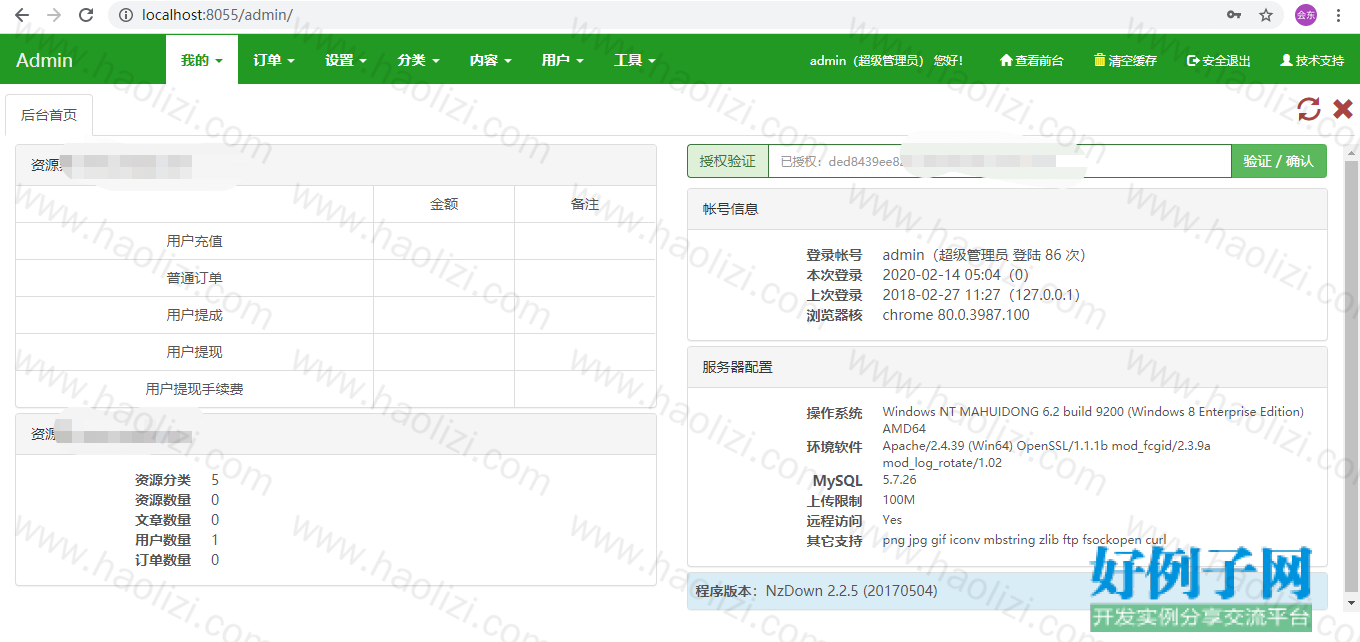Close tab with red X icon
This screenshot has height=642, width=1360.
[1343, 109]
